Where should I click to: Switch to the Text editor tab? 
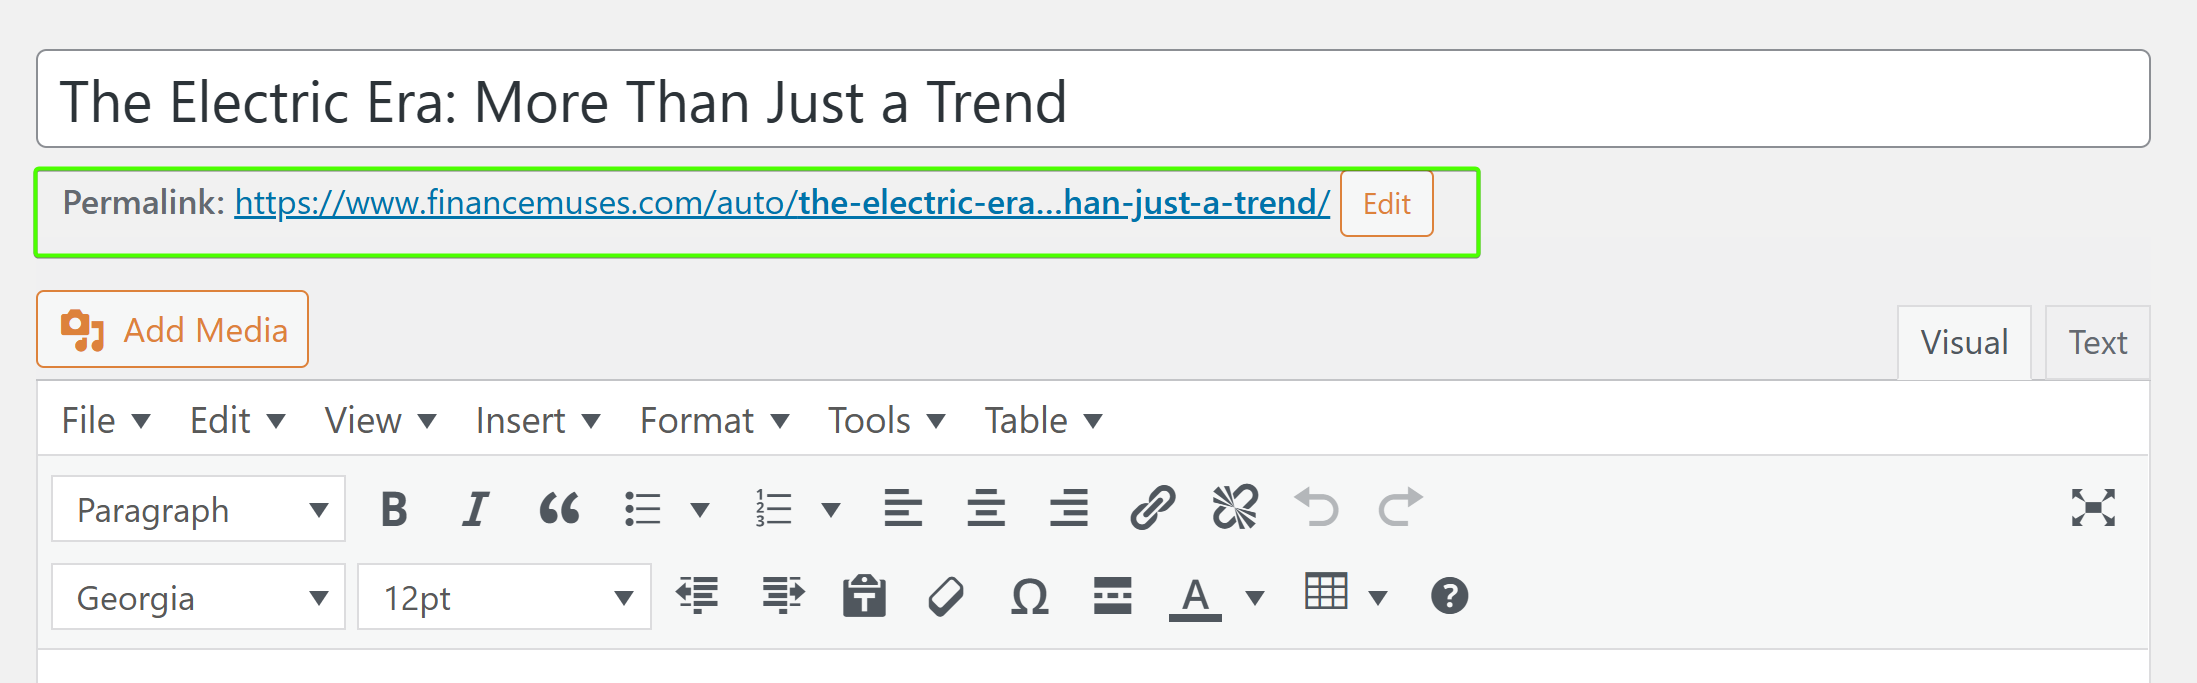pos(2097,343)
